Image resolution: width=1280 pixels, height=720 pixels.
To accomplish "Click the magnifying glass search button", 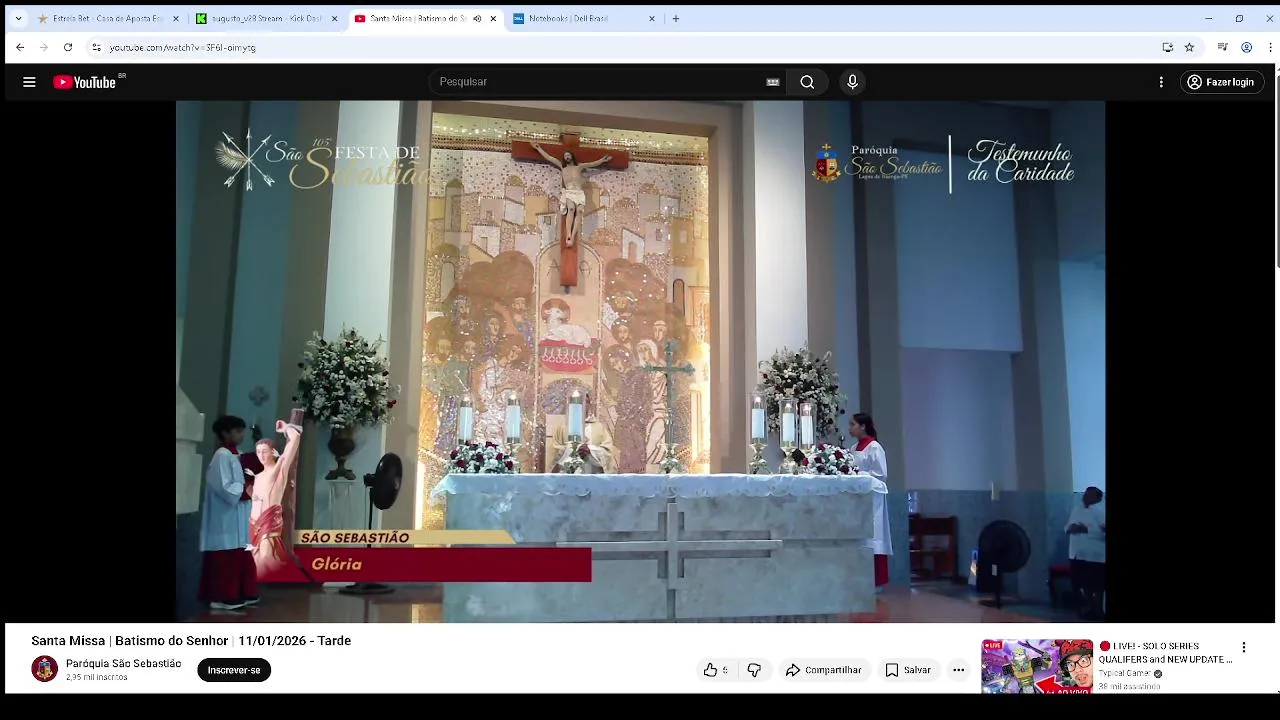I will pos(807,82).
